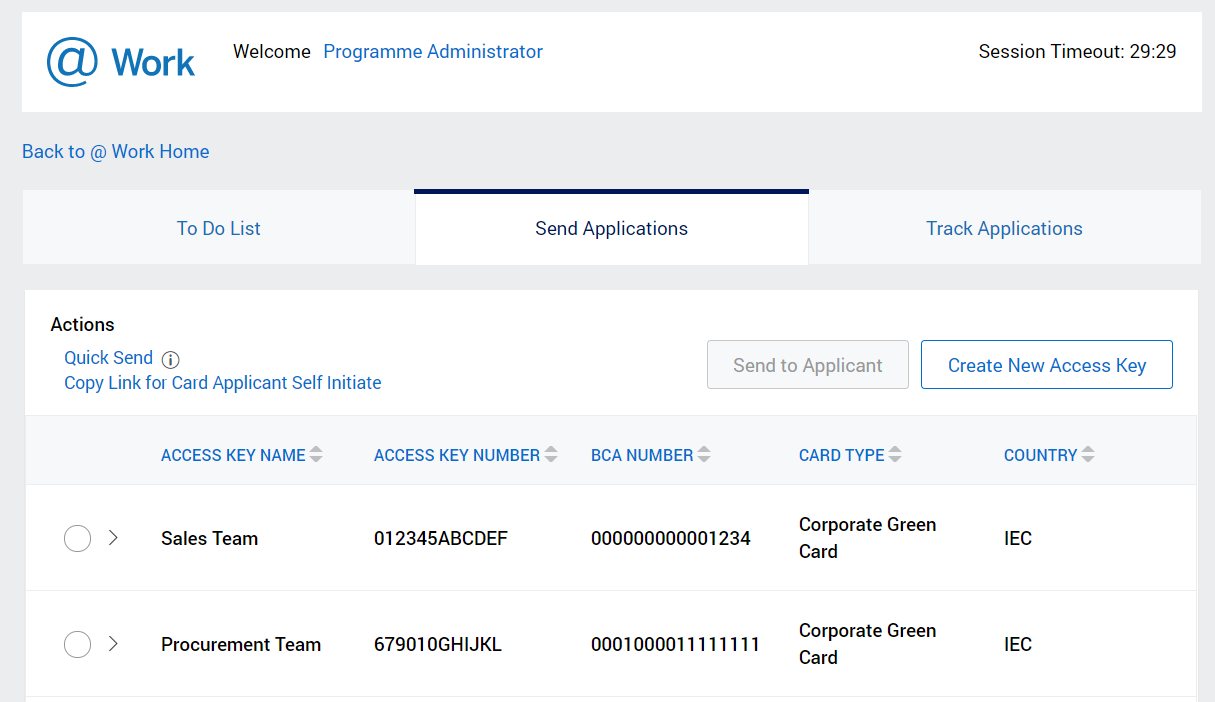Click the Send to Applicant button
The height and width of the screenshot is (702, 1215).
pos(807,364)
